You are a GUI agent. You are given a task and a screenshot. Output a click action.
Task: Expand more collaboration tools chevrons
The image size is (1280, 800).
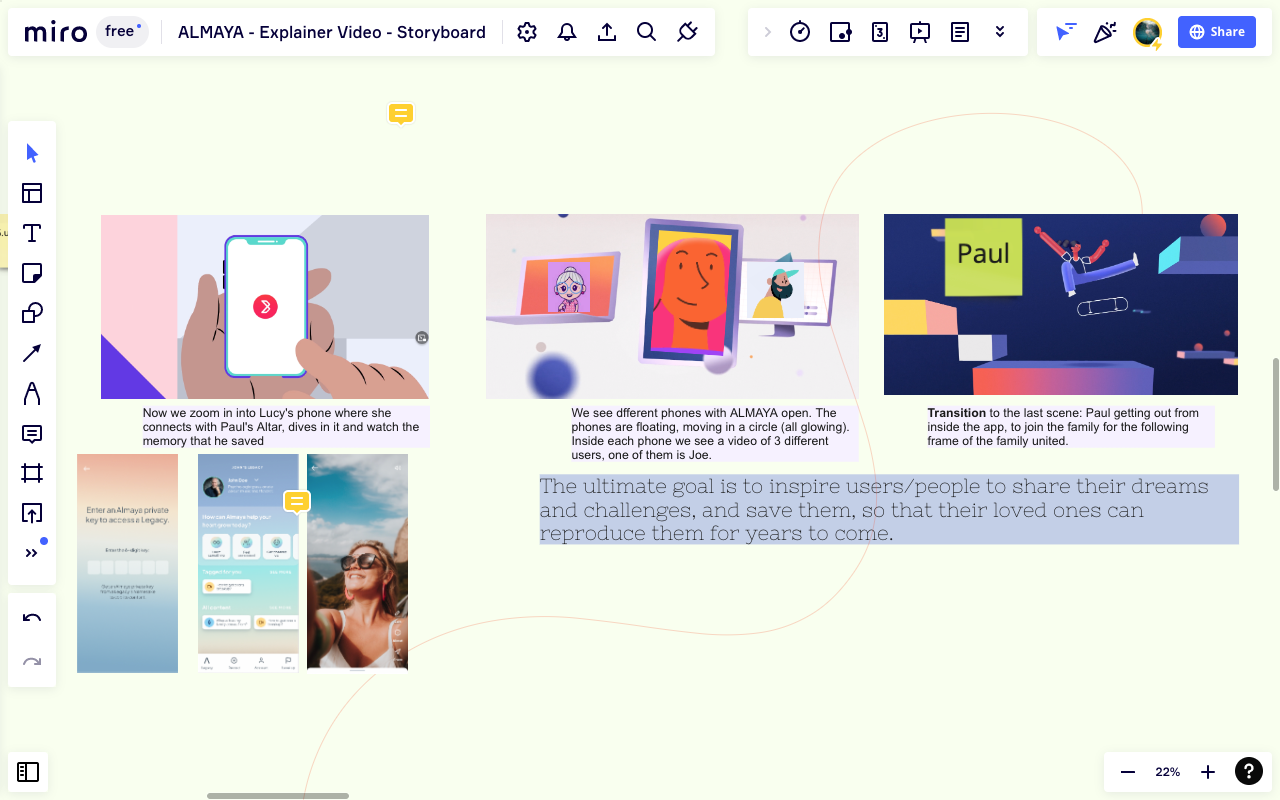click(x=1000, y=32)
